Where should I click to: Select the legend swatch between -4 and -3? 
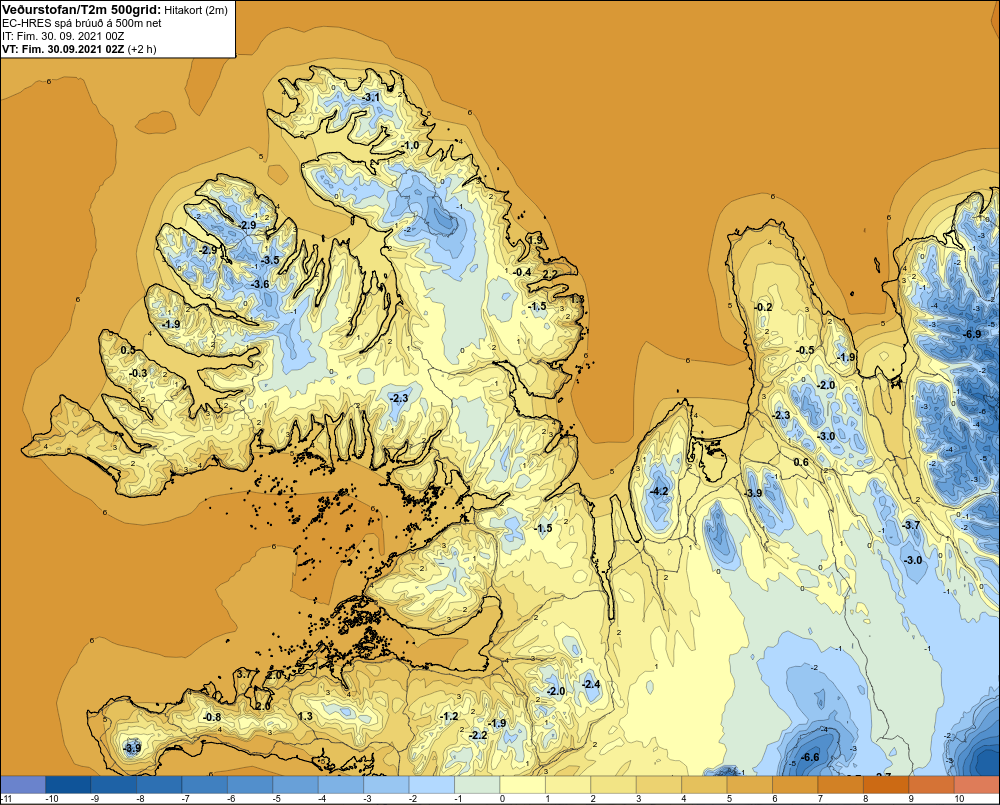click(341, 784)
